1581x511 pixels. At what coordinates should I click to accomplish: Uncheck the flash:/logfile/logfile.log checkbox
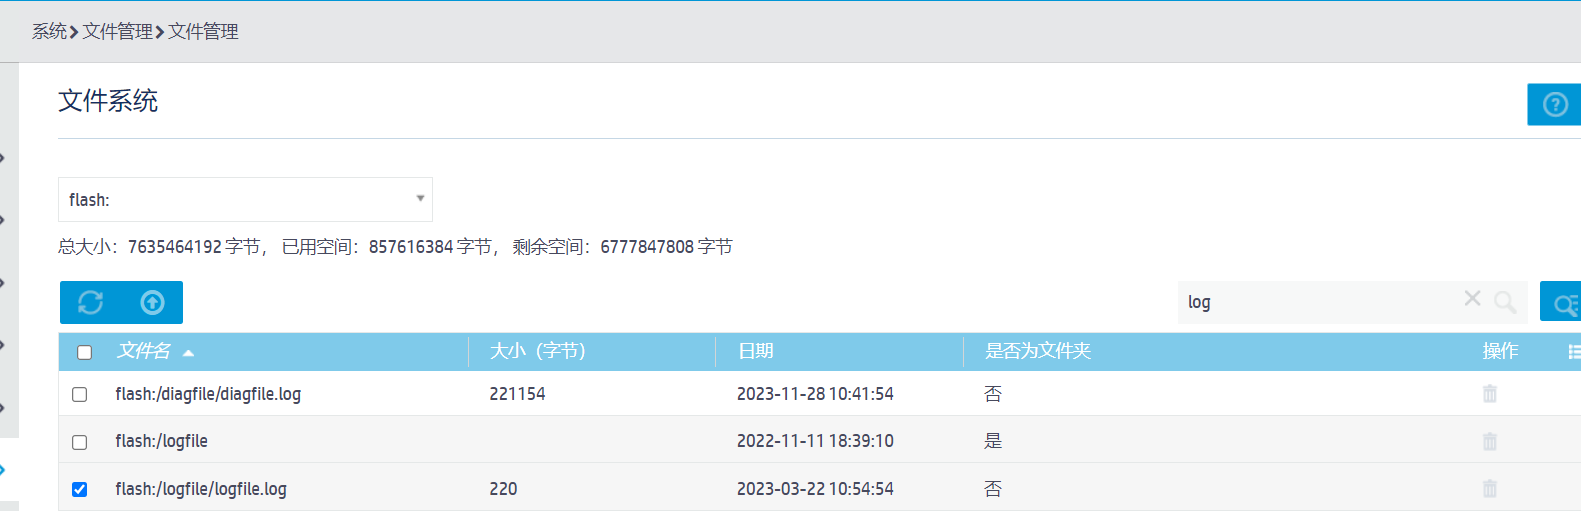(80, 489)
